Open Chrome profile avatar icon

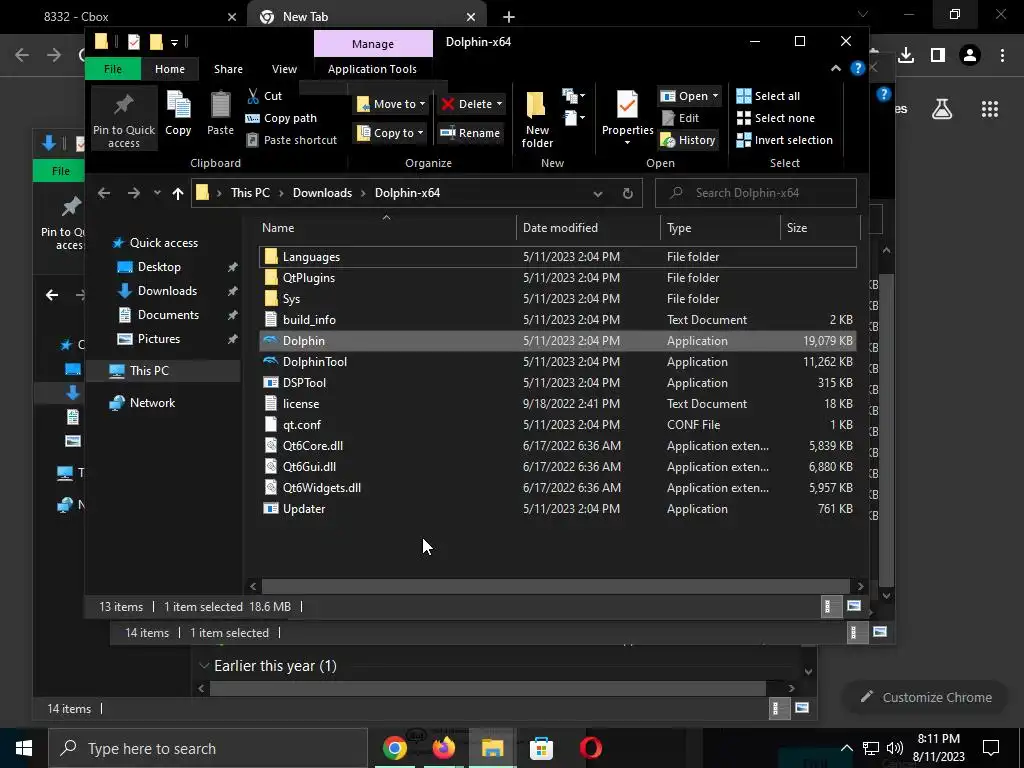point(970,56)
